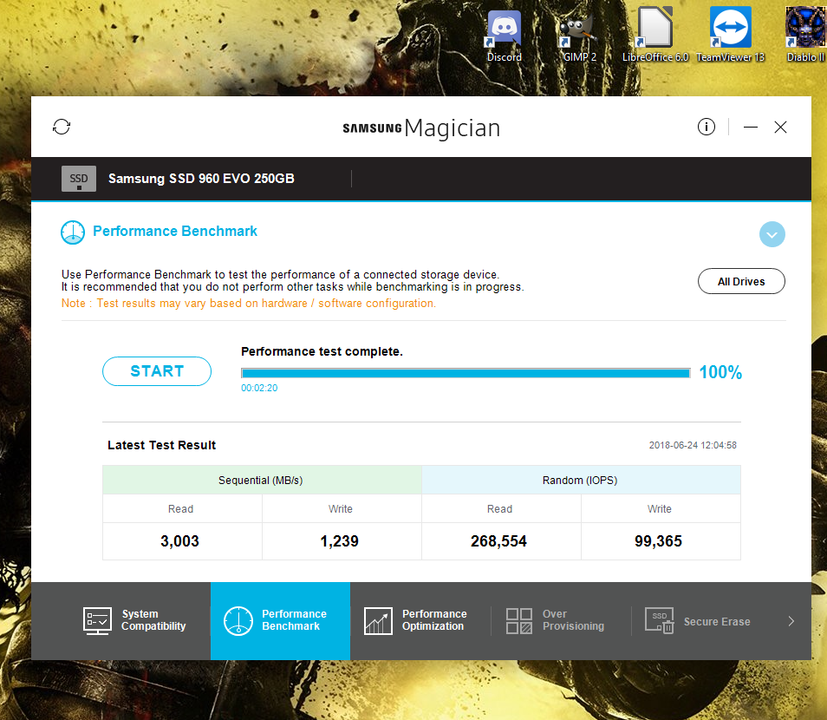
Task: Click the refresh icon in Magician header
Action: point(62,127)
